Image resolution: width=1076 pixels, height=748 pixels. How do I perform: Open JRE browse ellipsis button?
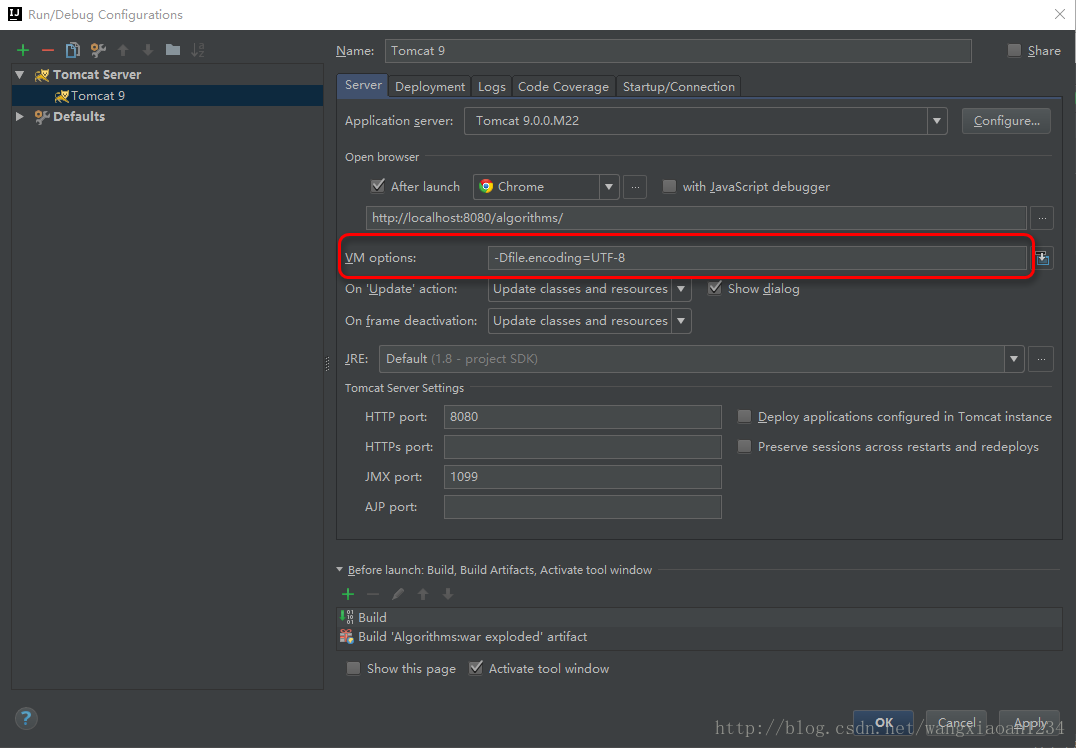(1041, 359)
